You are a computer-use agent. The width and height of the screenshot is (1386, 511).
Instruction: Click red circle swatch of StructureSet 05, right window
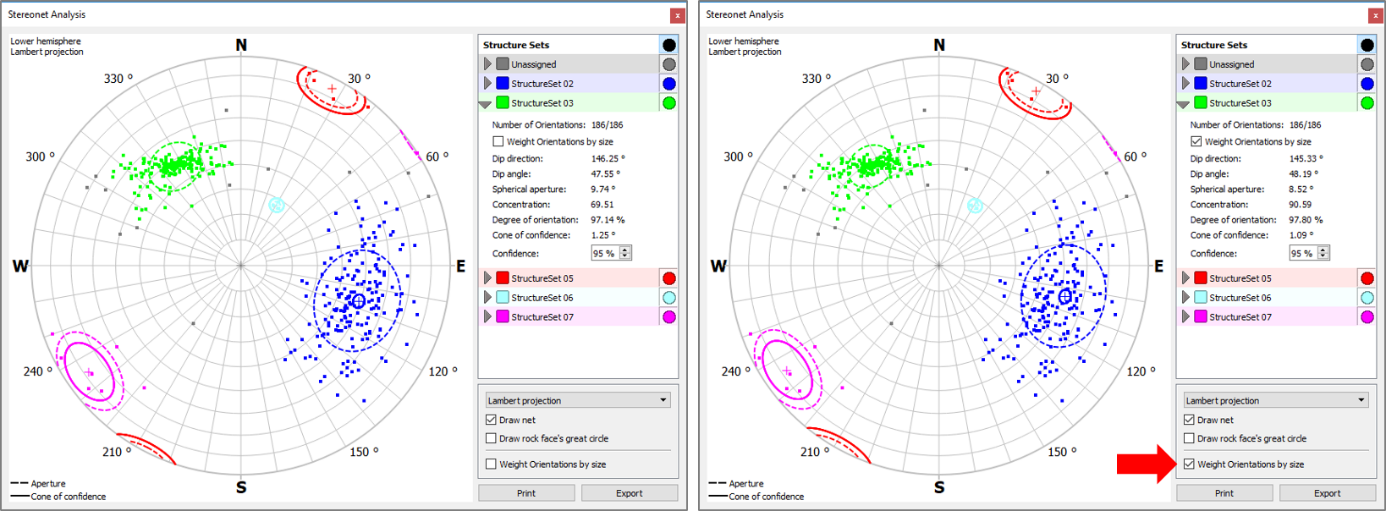pos(1367,278)
